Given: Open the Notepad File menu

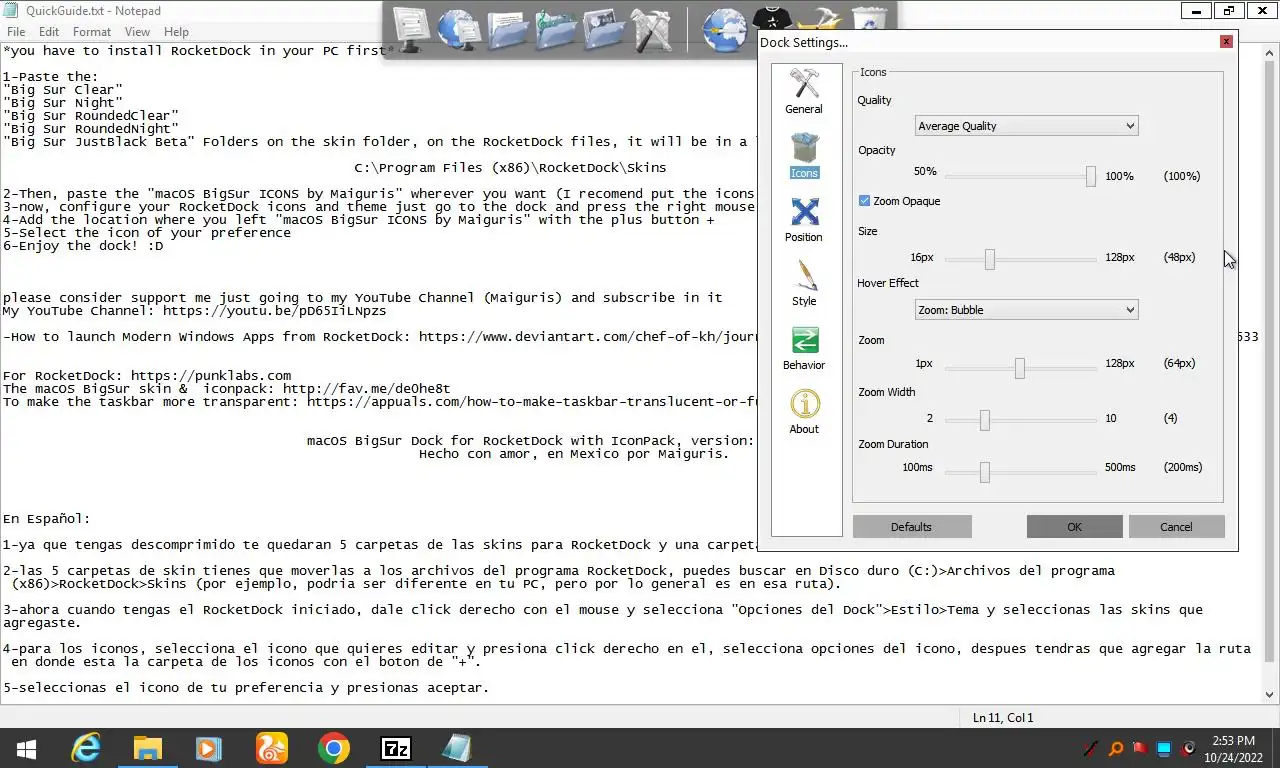Looking at the screenshot, I should point(16,32).
